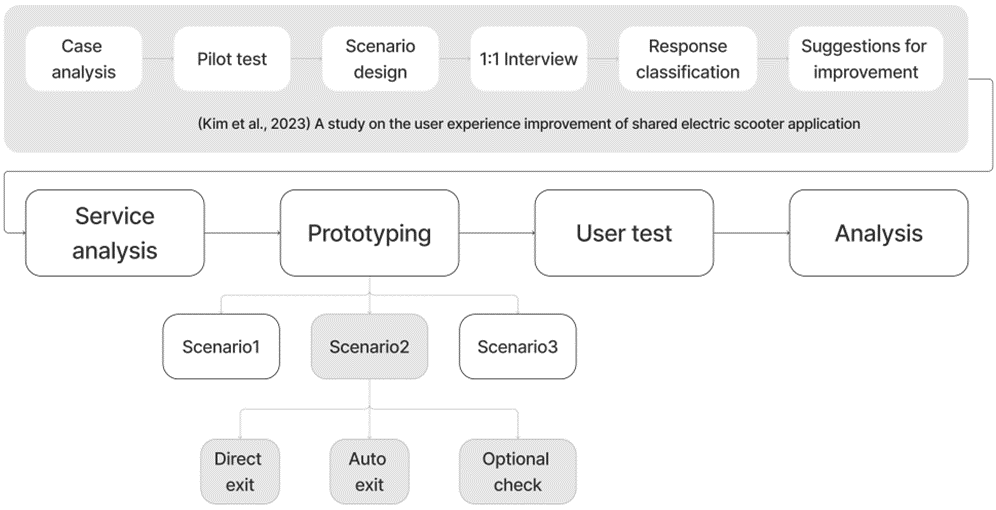Click arrow between Prototyping and User test
This screenshot has height=510, width=996.
coord(497,233)
